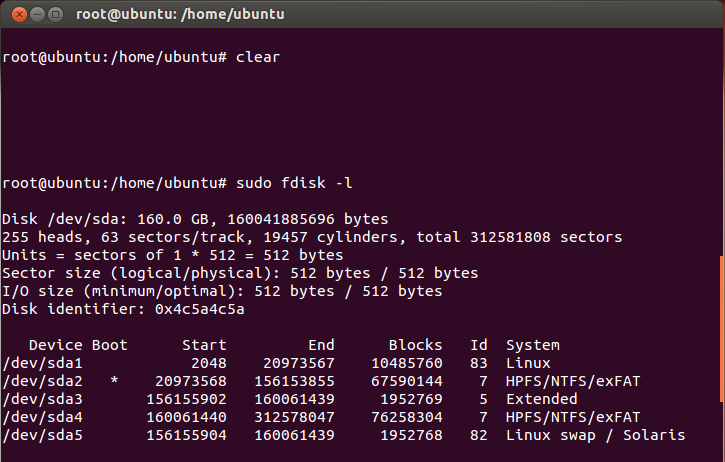The width and height of the screenshot is (725, 462).
Task: Click the /dev/sda5 device entry
Action: click(x=43, y=435)
